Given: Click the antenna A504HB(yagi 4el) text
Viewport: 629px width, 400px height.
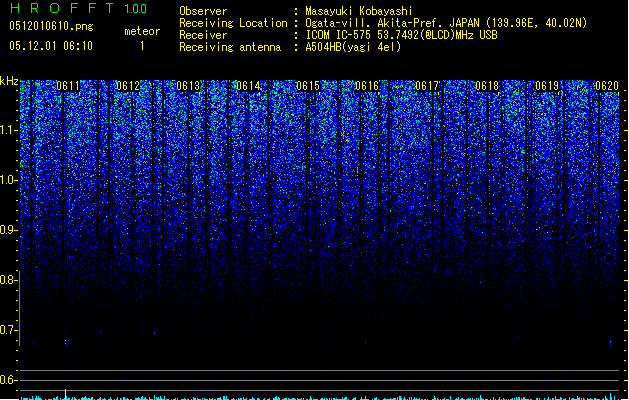Looking at the screenshot, I should click(x=353, y=47).
